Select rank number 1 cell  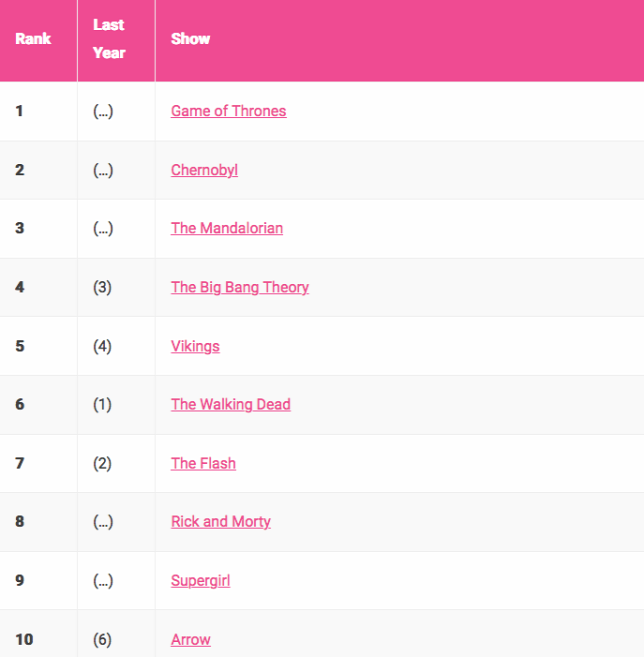coord(39,111)
